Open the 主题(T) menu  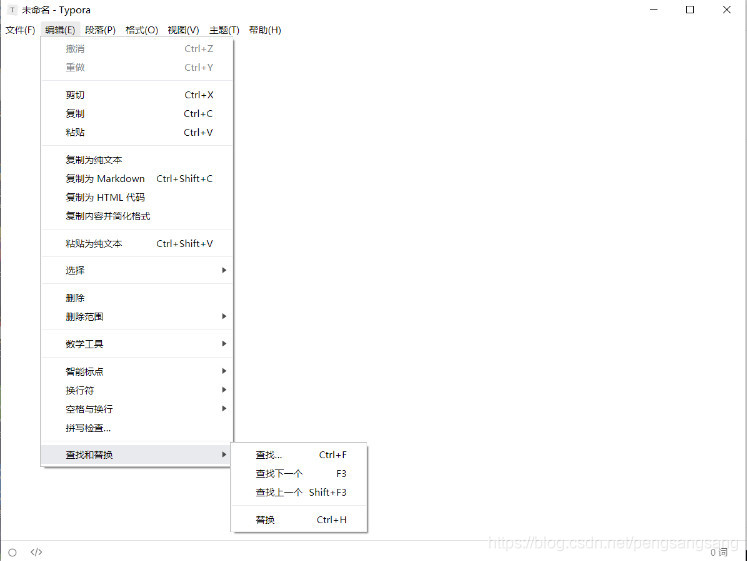click(224, 30)
